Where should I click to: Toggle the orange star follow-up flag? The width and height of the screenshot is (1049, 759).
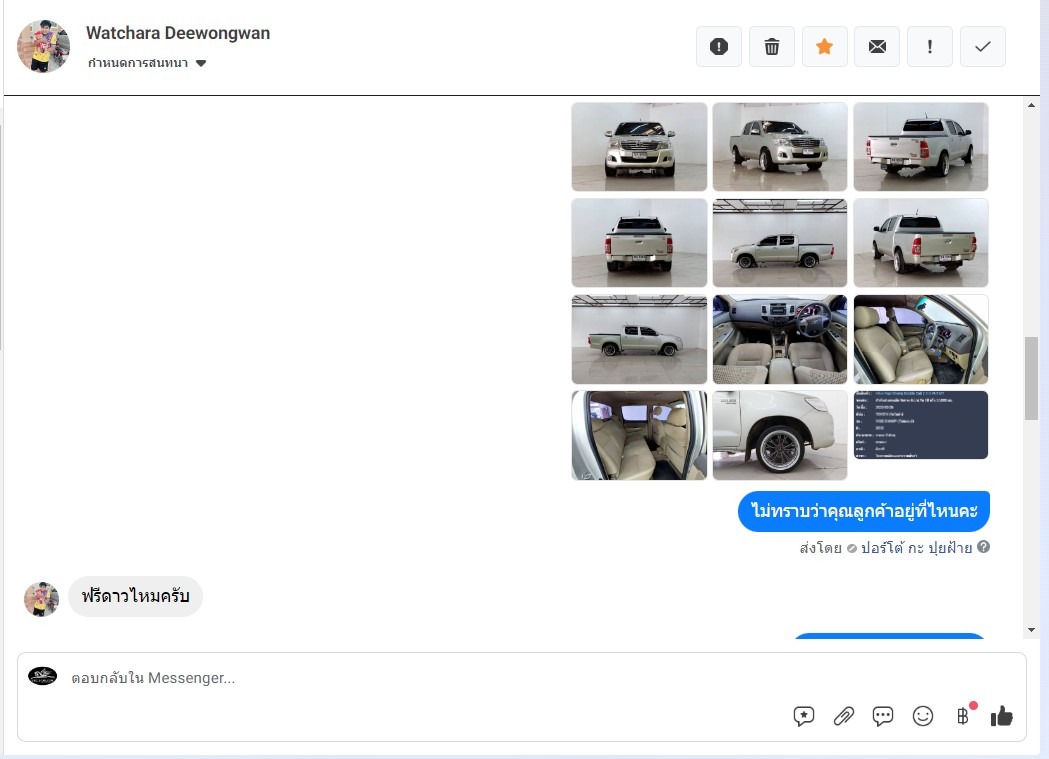point(824,47)
